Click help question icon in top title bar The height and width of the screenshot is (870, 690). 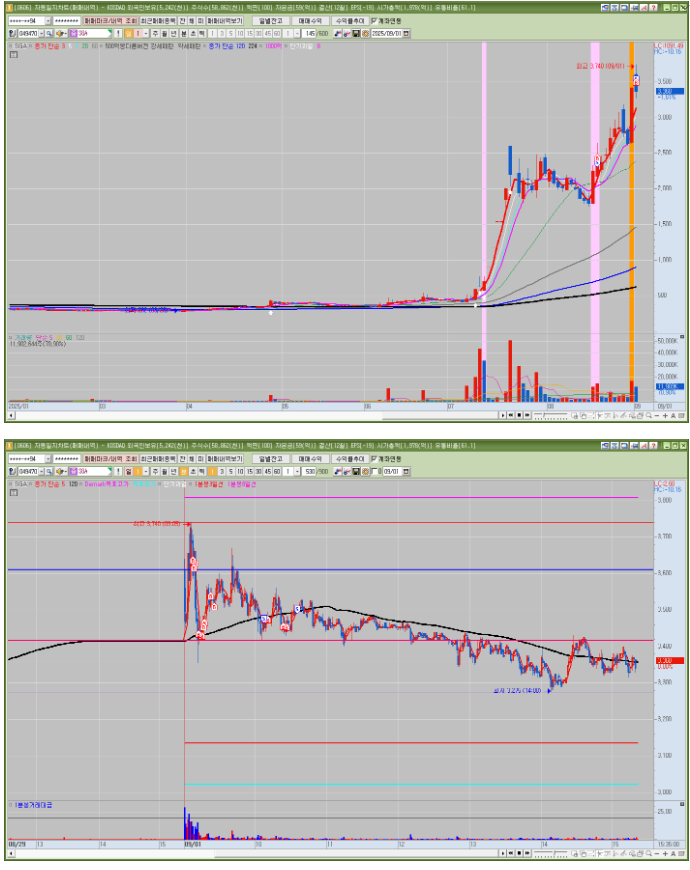(x=653, y=8)
